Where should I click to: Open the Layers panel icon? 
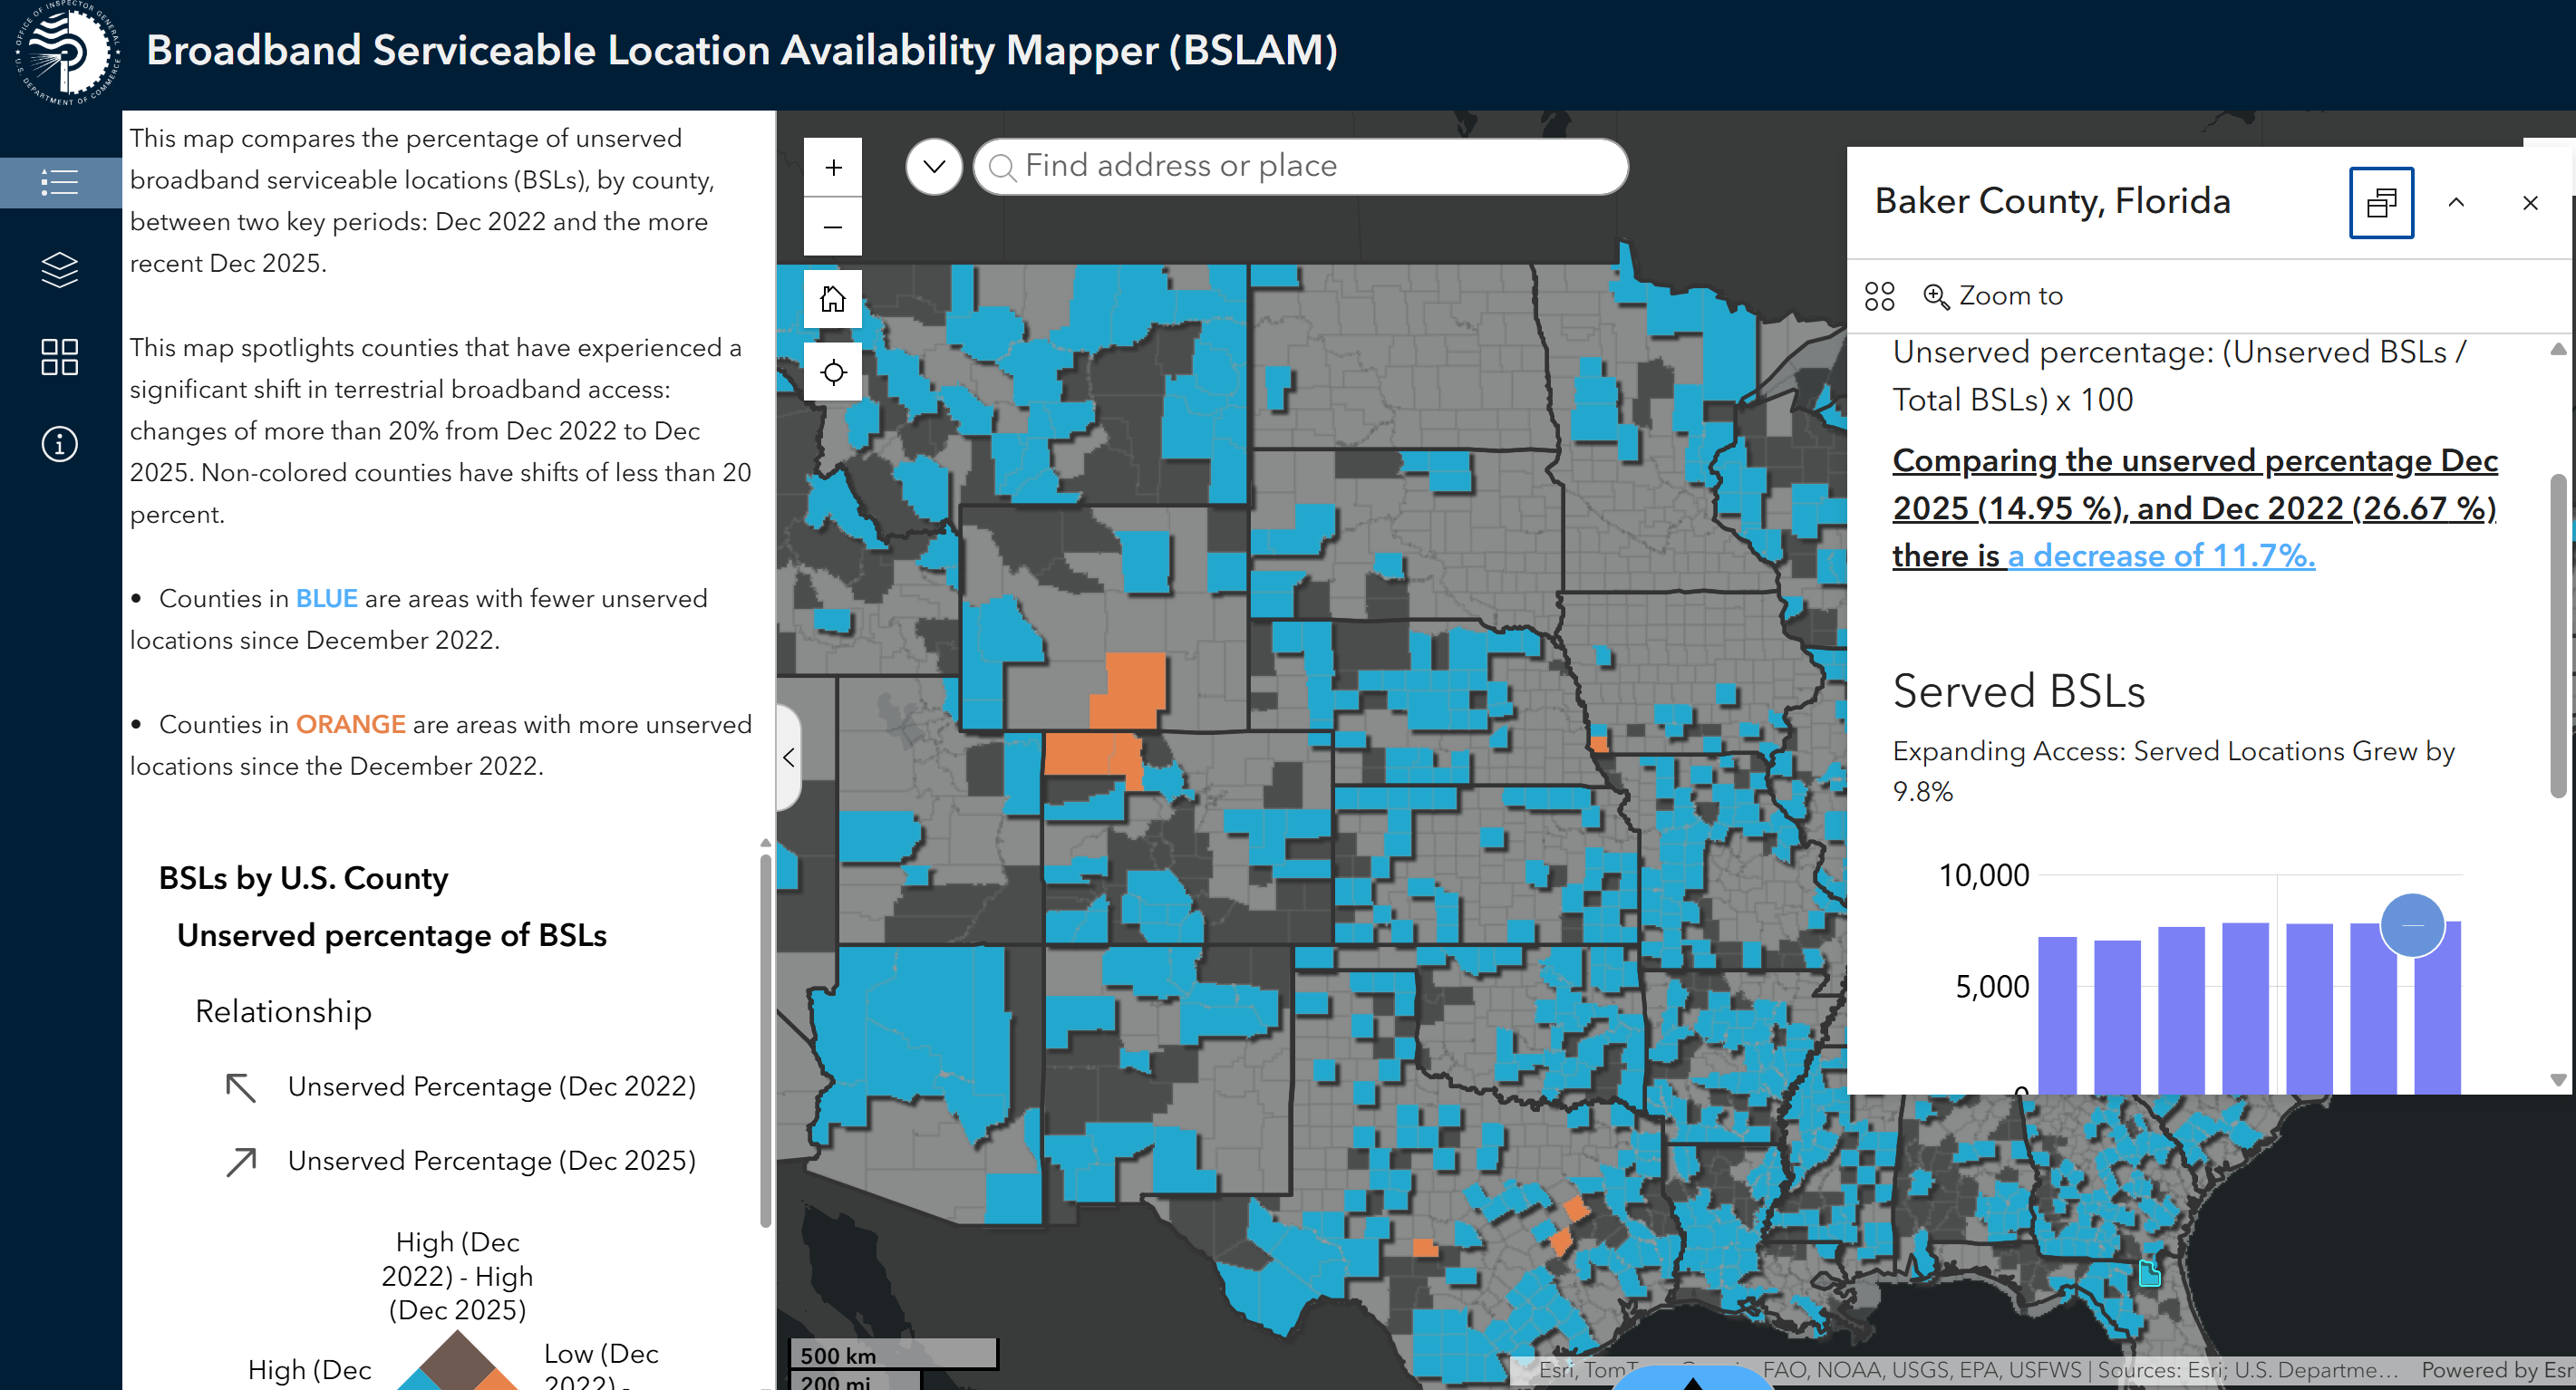[x=60, y=269]
